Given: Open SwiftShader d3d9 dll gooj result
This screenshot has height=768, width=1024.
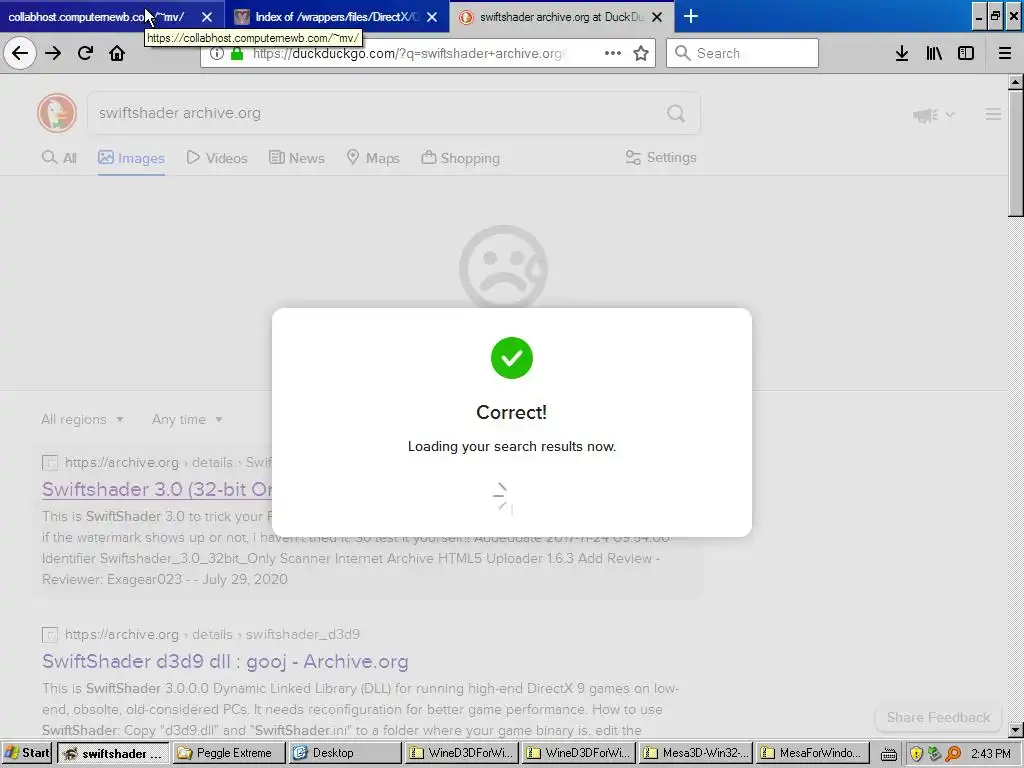Looking at the screenshot, I should point(225,661).
